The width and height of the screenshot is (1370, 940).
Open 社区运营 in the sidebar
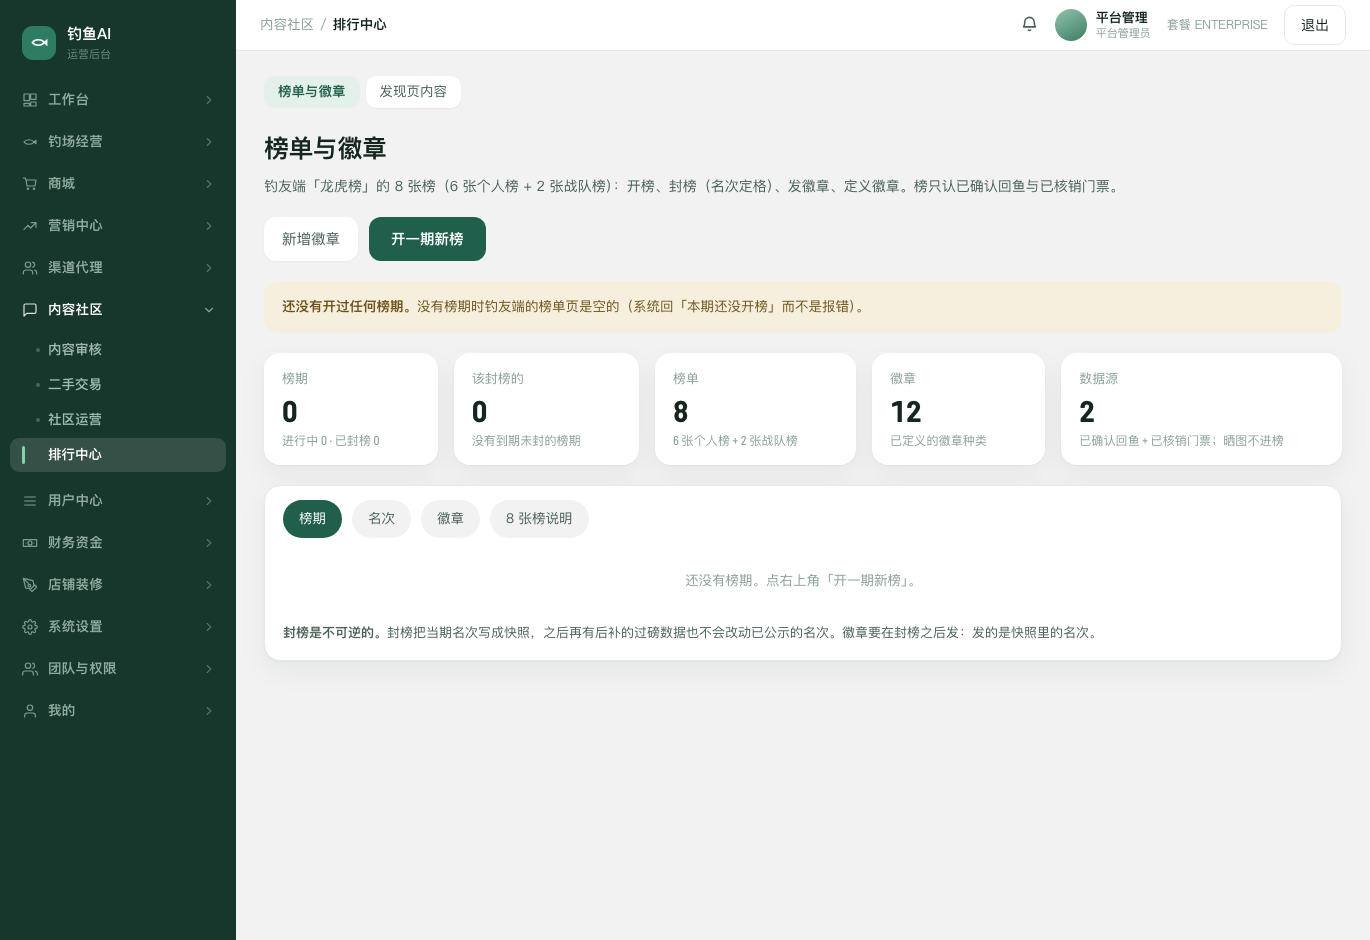coord(118,420)
